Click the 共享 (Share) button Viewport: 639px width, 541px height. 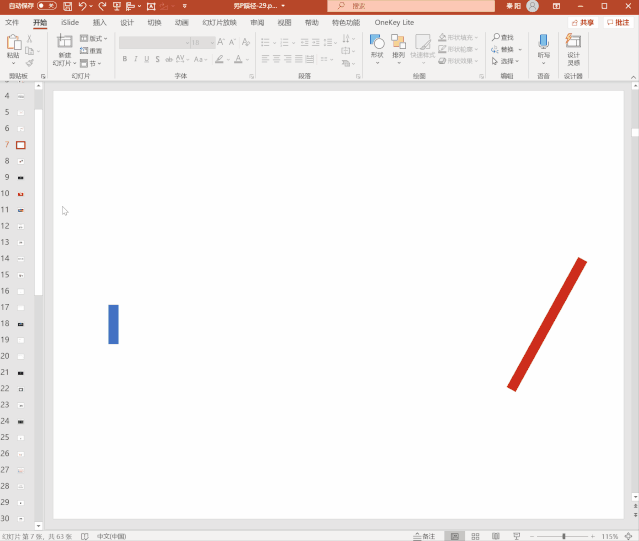click(582, 22)
